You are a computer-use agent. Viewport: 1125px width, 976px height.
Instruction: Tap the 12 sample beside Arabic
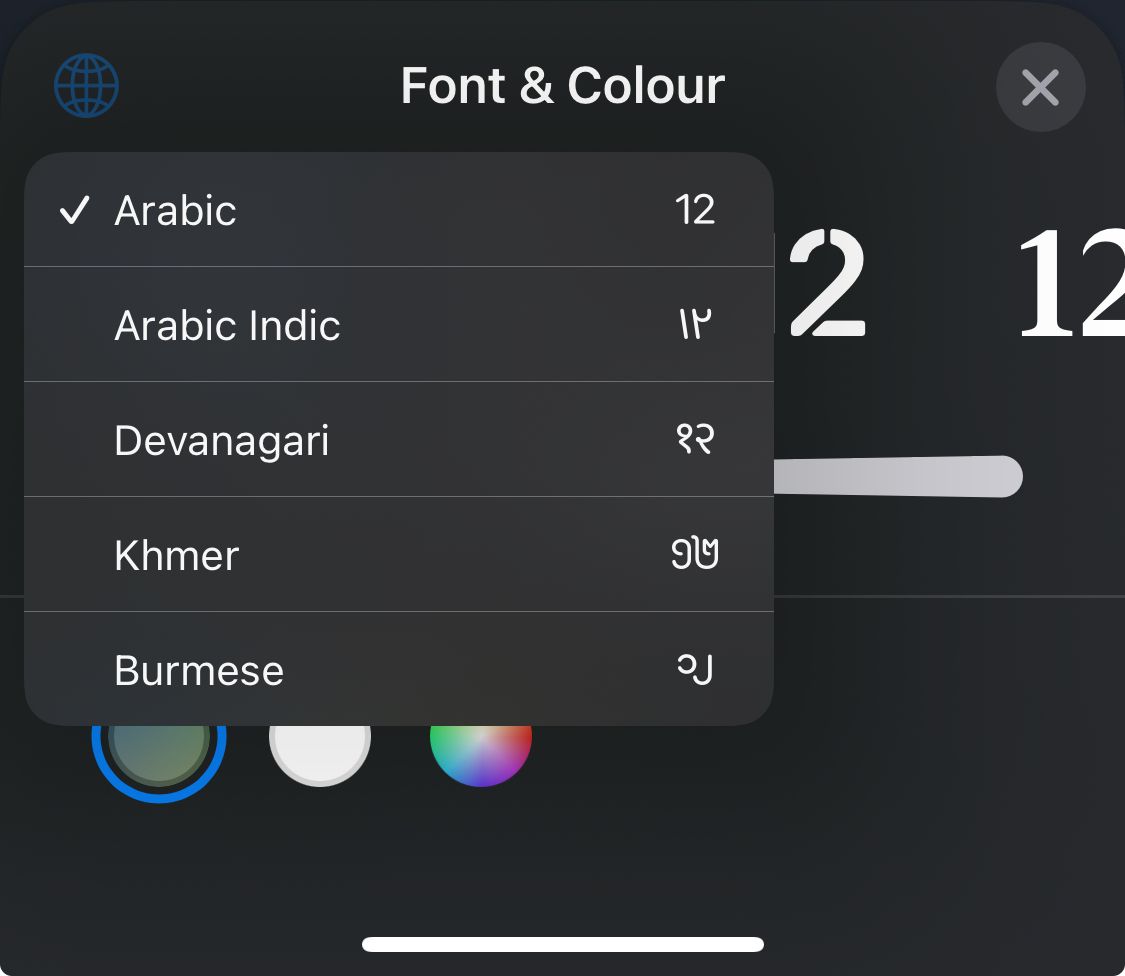[x=695, y=210]
